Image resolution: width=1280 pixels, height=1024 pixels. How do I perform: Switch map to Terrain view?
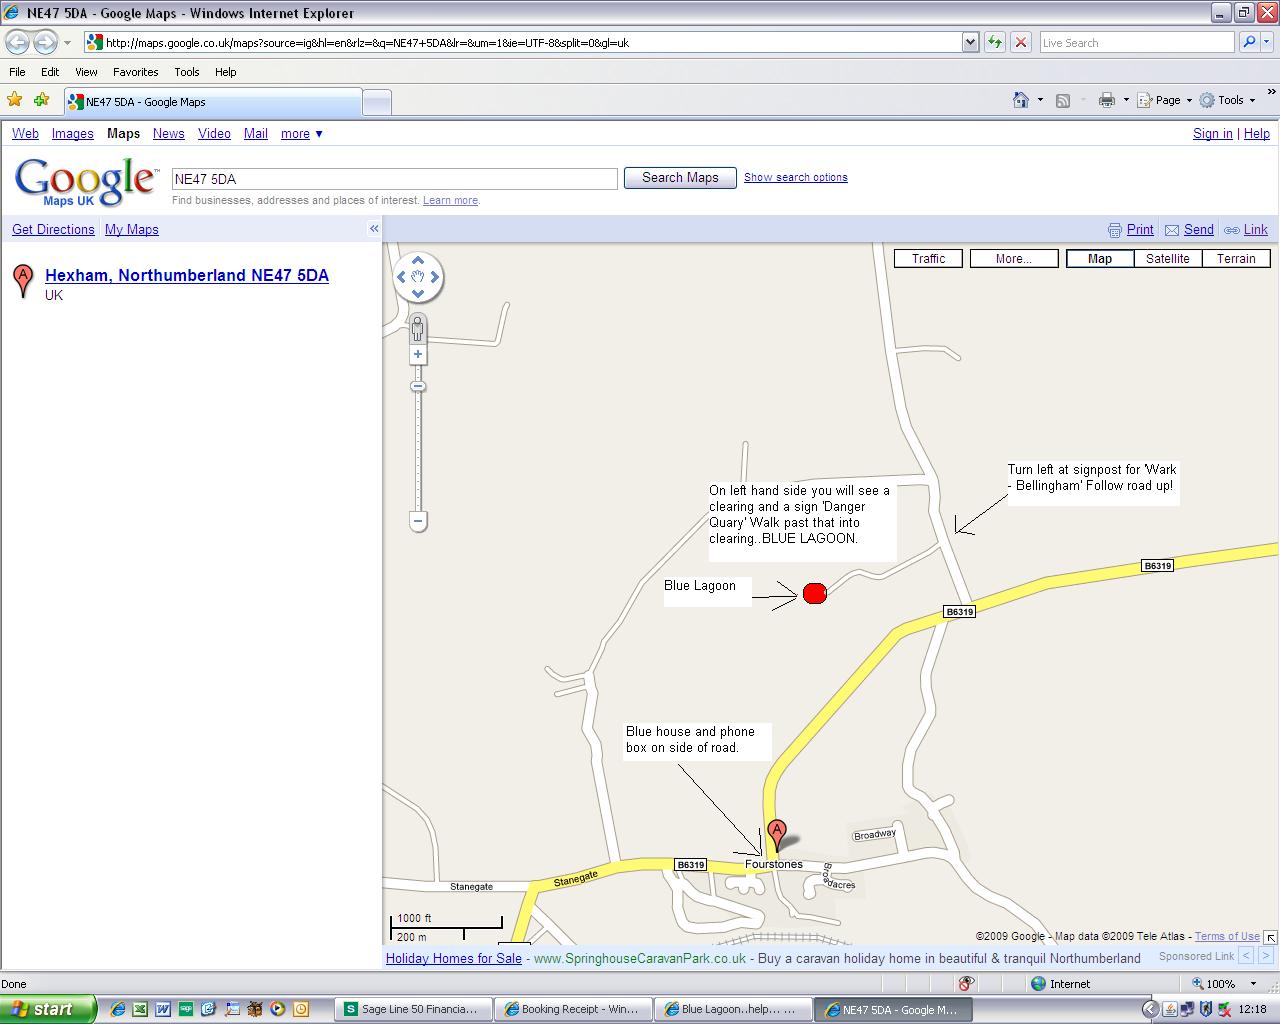(1236, 258)
